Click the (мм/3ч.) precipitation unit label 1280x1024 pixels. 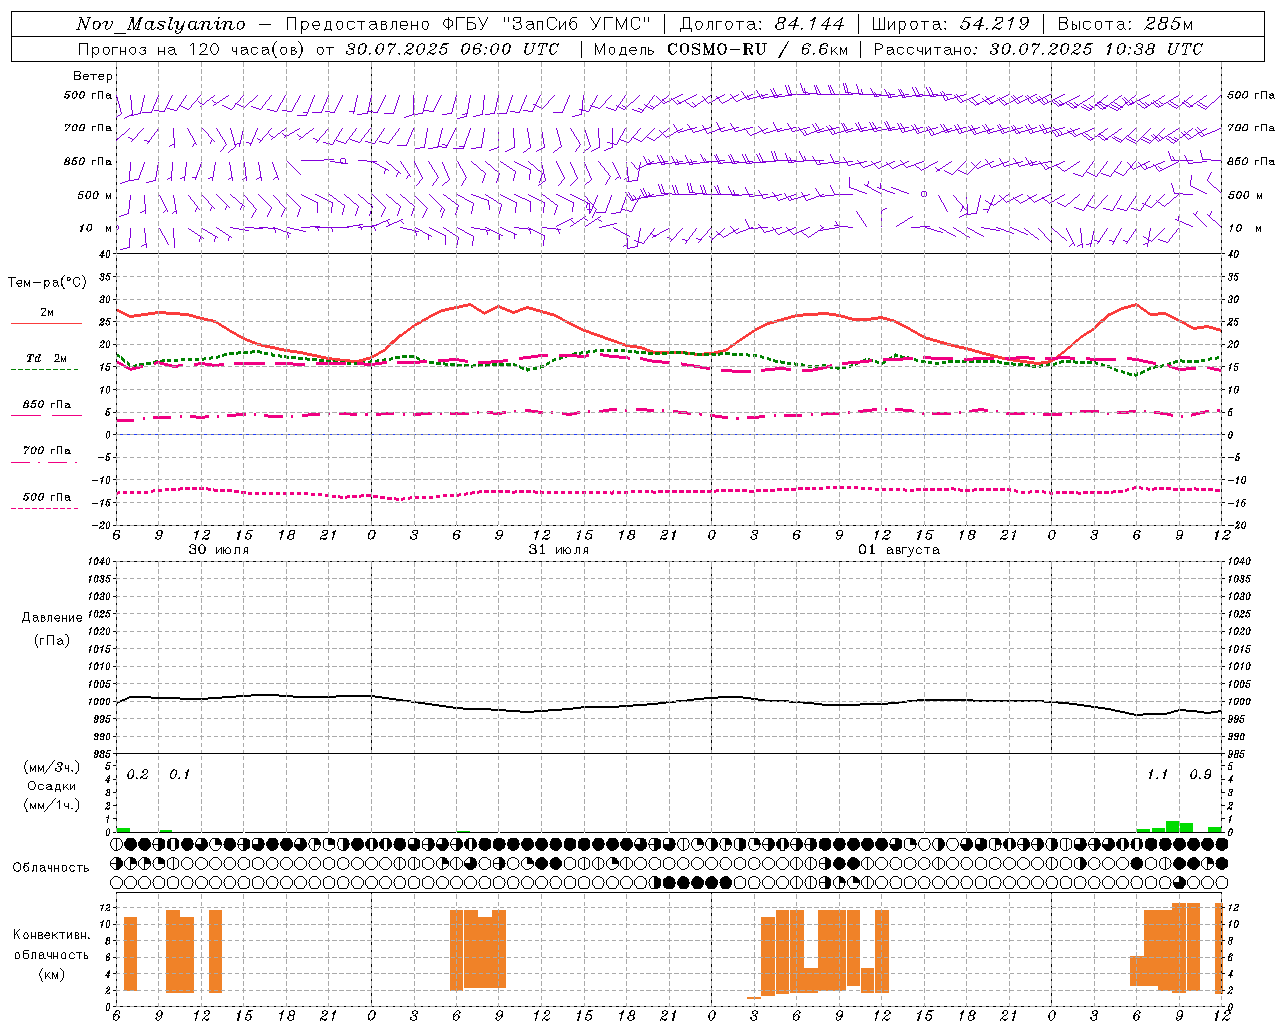(x=51, y=767)
